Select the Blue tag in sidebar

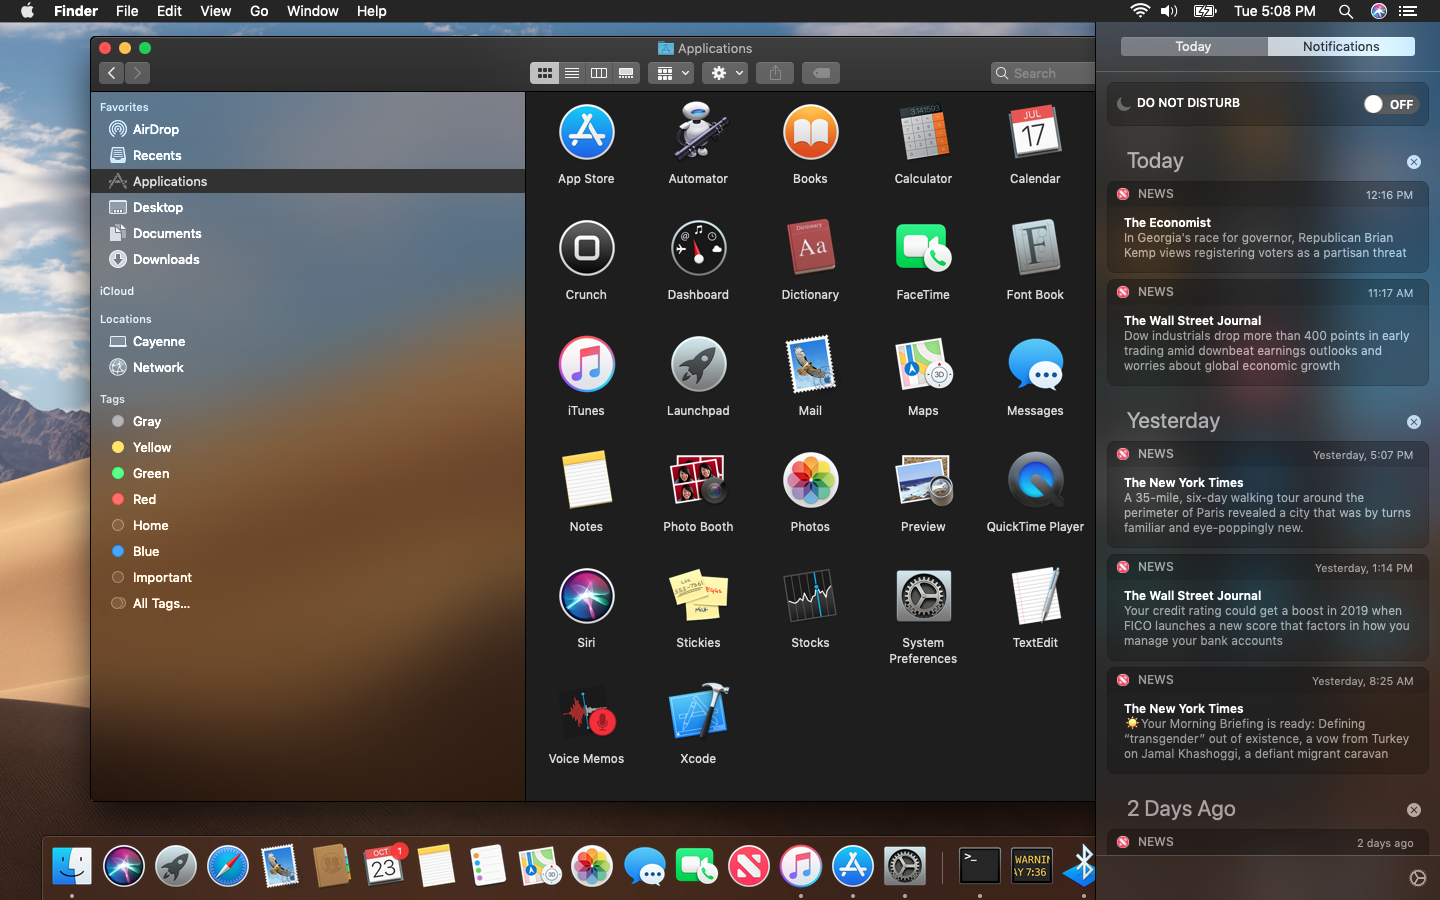[146, 551]
